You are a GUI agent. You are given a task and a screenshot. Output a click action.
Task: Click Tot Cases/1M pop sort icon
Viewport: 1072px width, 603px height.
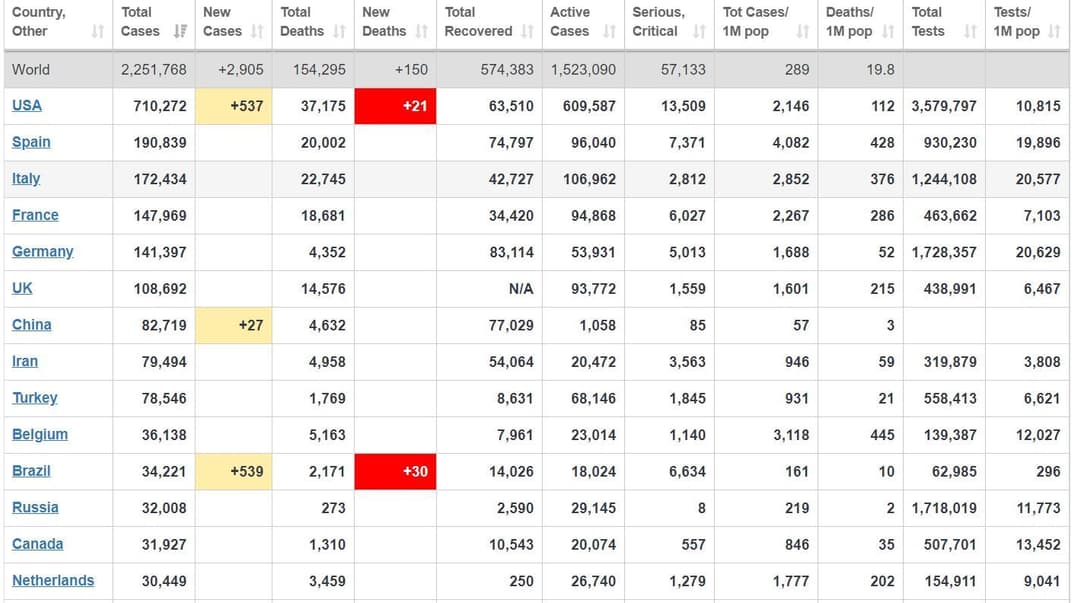coord(802,32)
